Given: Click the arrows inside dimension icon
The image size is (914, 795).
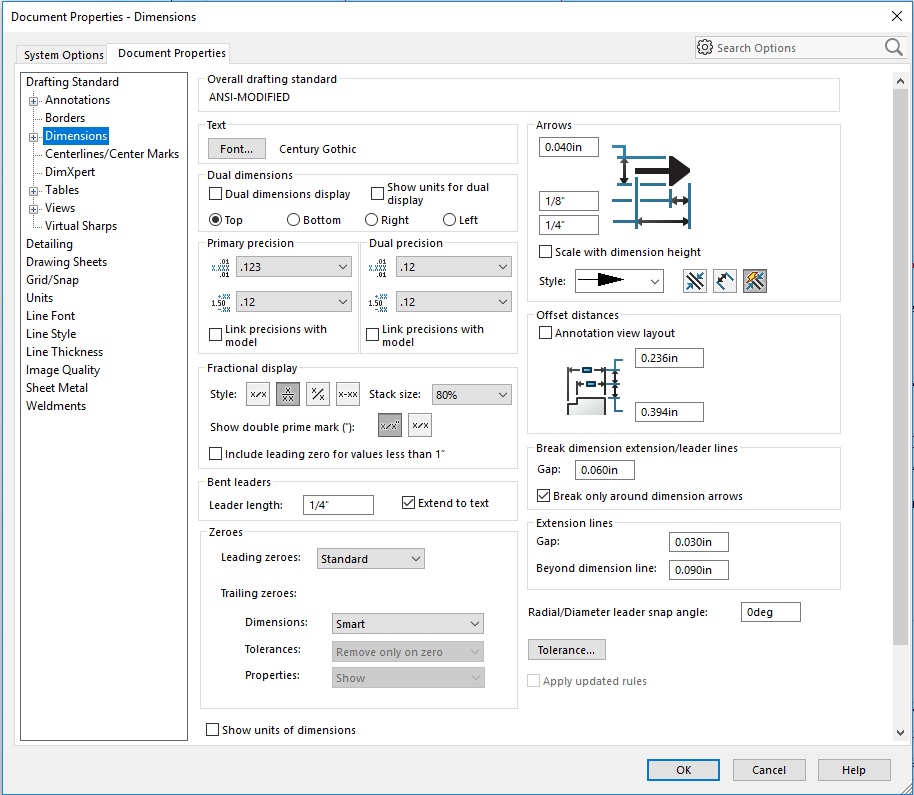Looking at the screenshot, I should click(725, 281).
